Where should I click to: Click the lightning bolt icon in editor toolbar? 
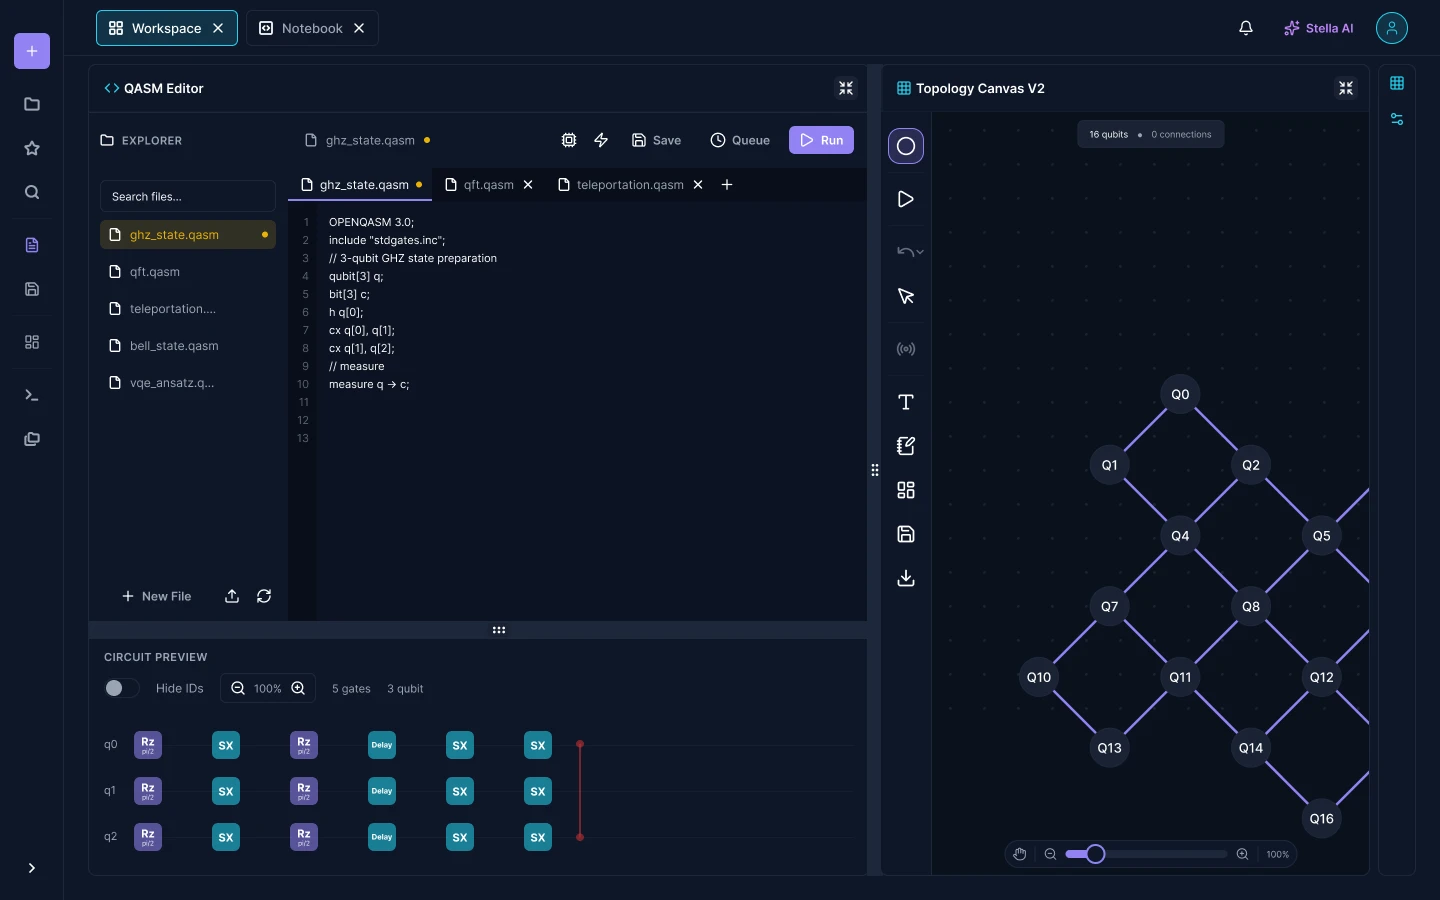click(x=601, y=140)
